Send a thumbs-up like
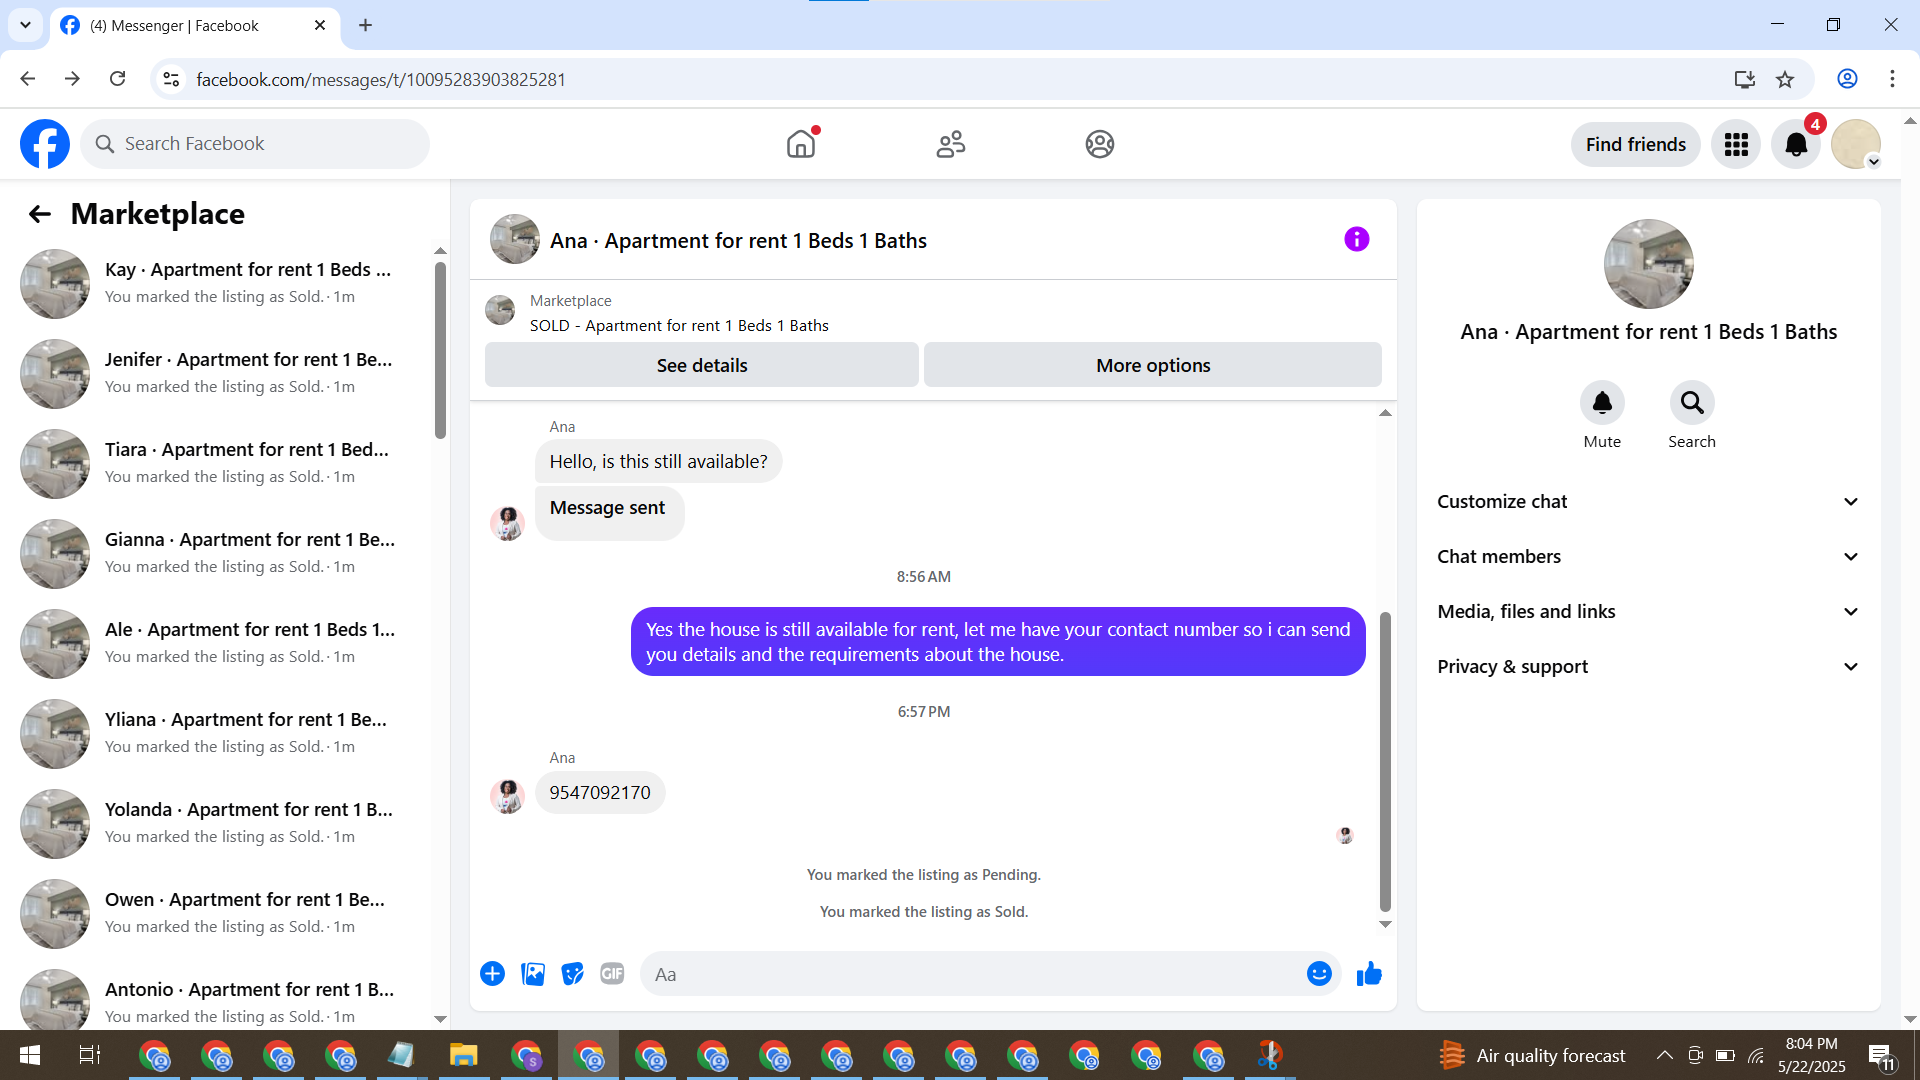Viewport: 1920px width, 1080px height. click(x=1369, y=974)
